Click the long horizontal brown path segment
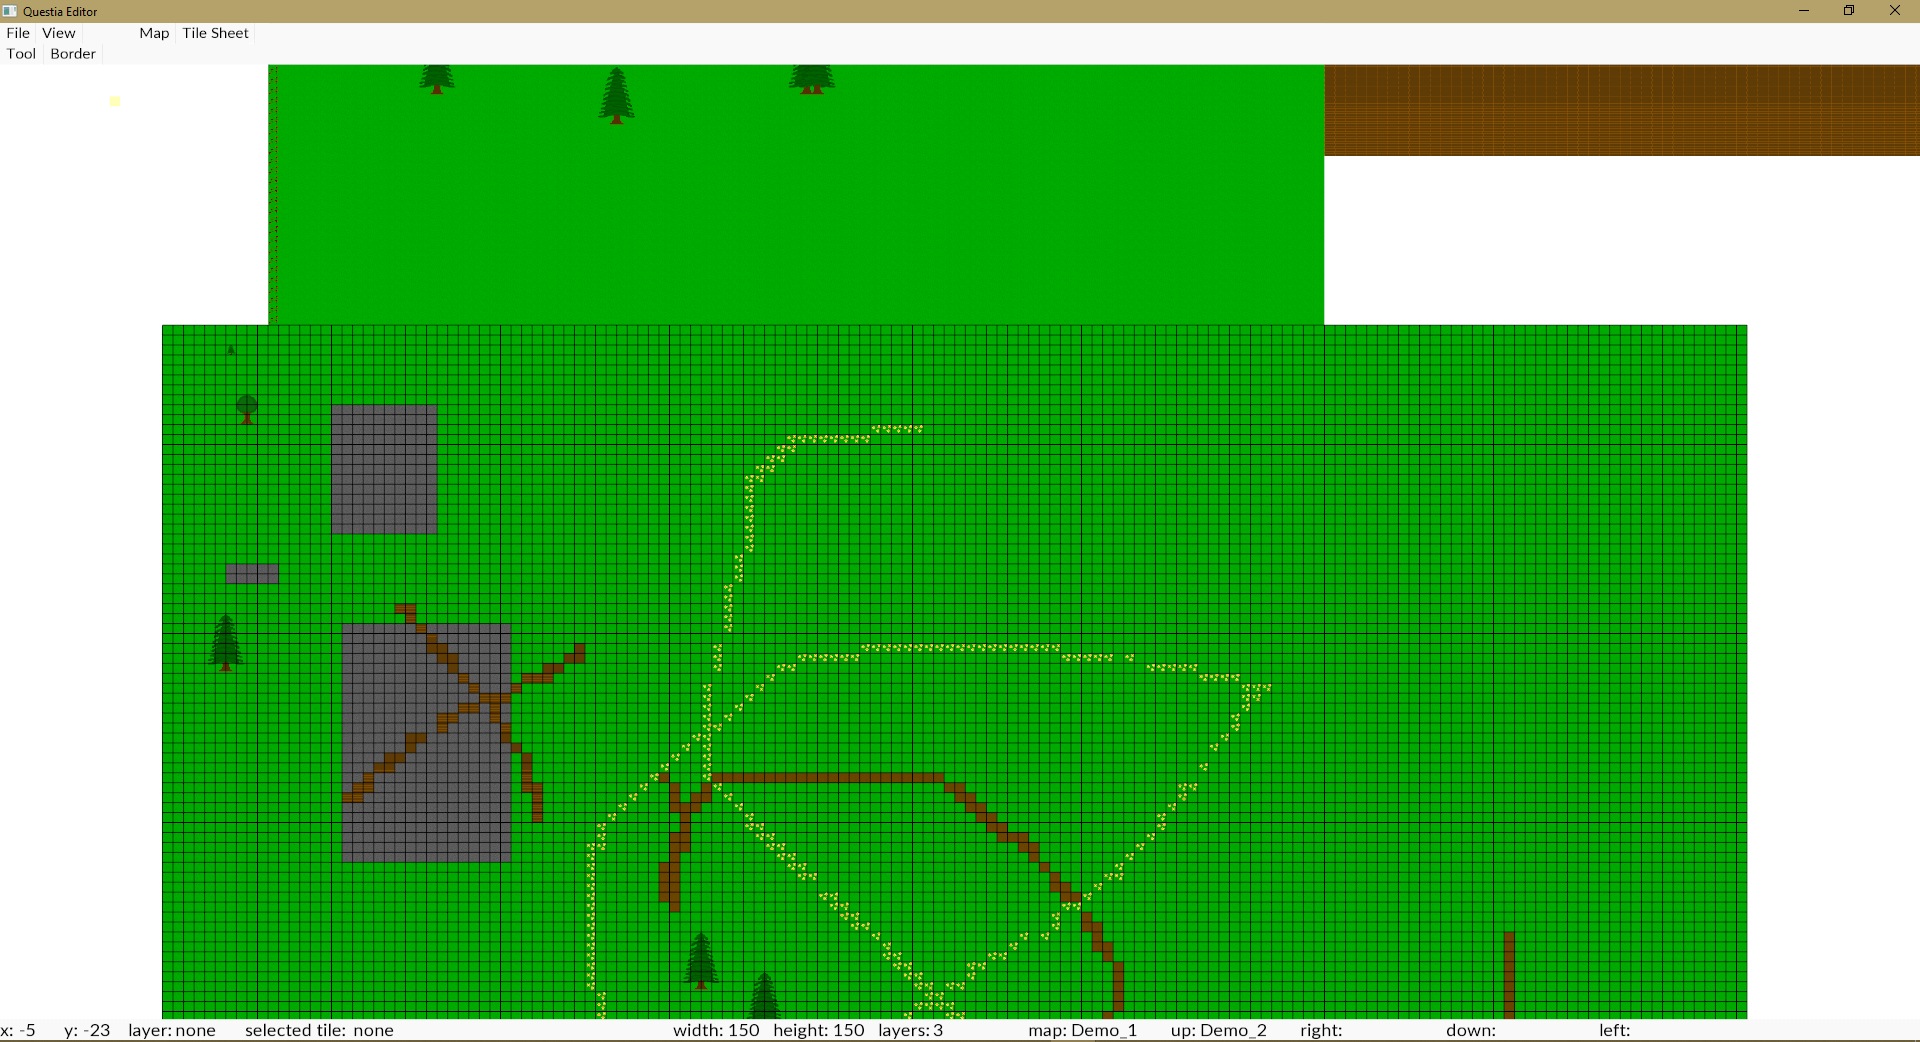 coord(826,777)
